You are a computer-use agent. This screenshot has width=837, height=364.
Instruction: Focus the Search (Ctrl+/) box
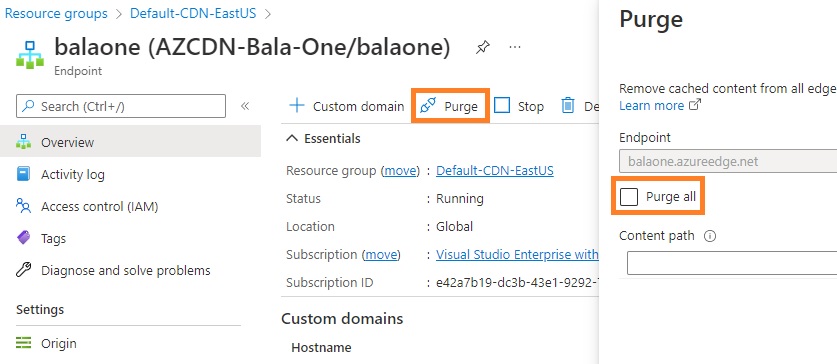[121, 106]
